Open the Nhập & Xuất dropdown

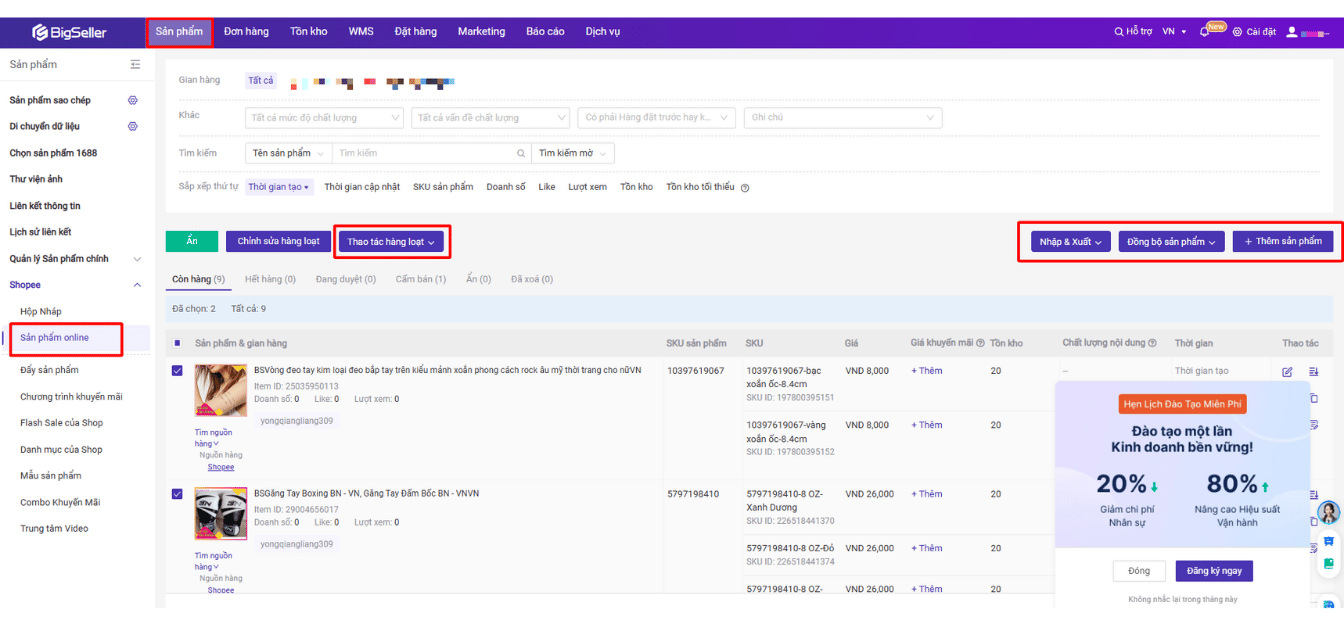pos(1070,242)
